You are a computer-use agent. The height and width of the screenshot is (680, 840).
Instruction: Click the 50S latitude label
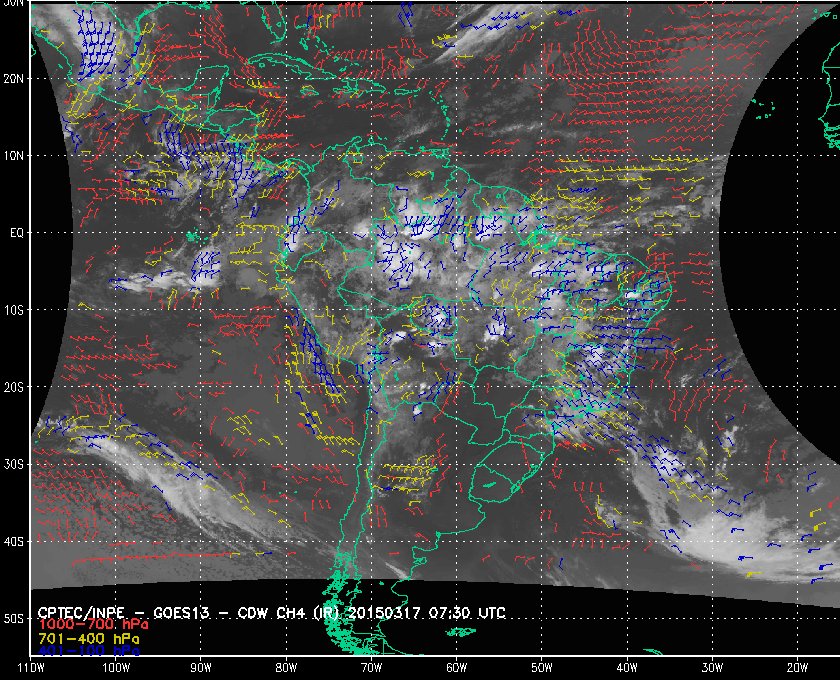[14, 618]
